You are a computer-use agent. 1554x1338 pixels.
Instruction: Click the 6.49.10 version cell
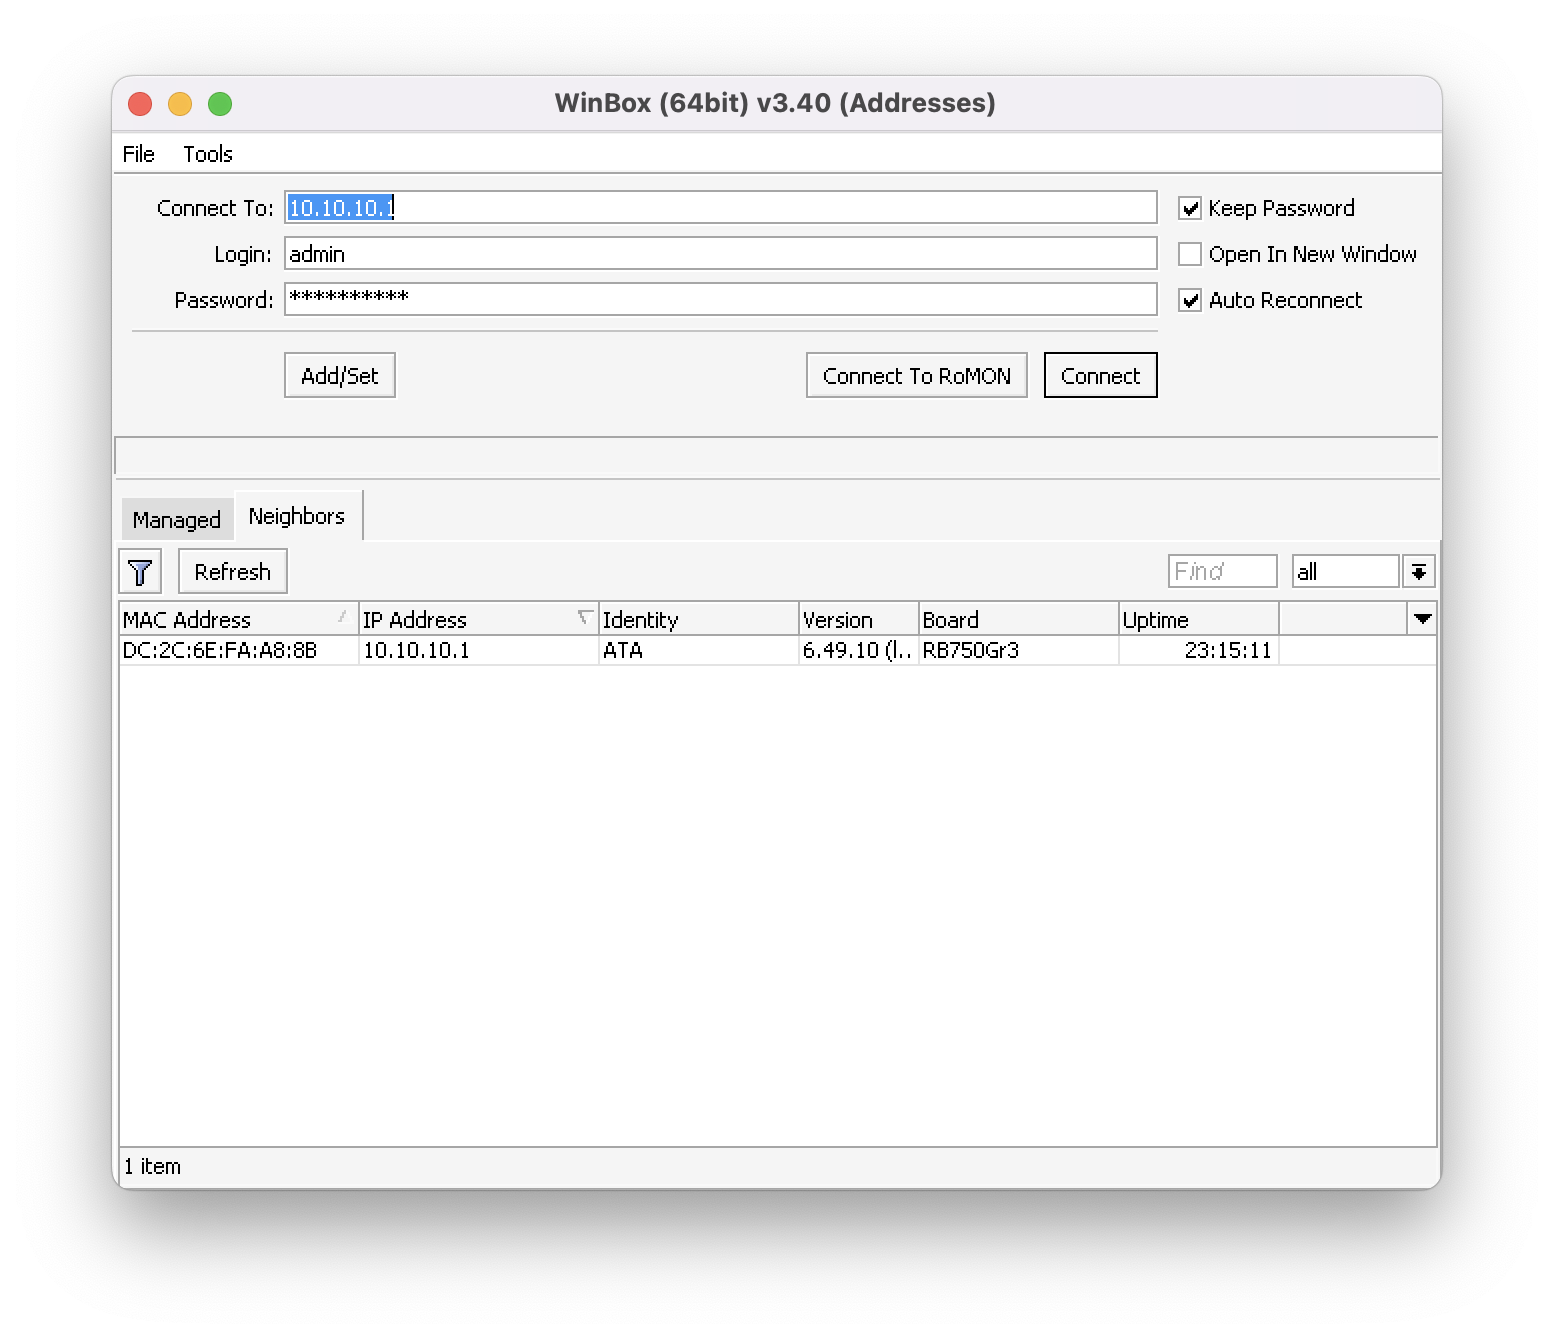[x=858, y=650]
